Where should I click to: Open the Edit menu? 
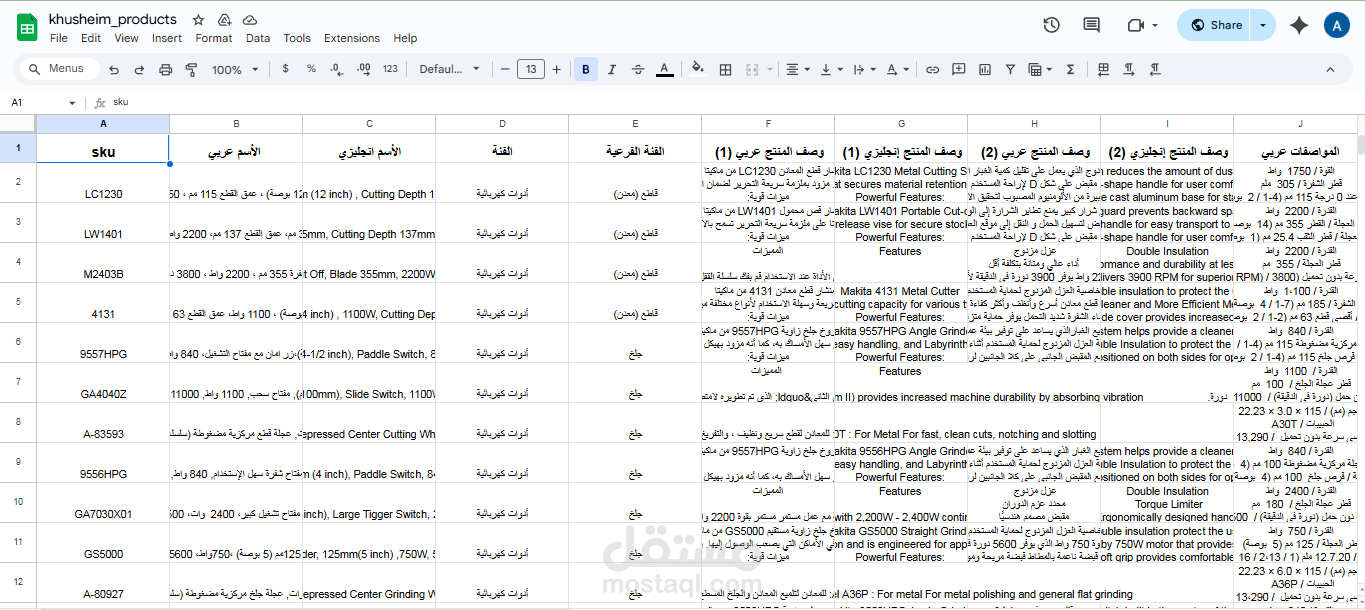91,38
